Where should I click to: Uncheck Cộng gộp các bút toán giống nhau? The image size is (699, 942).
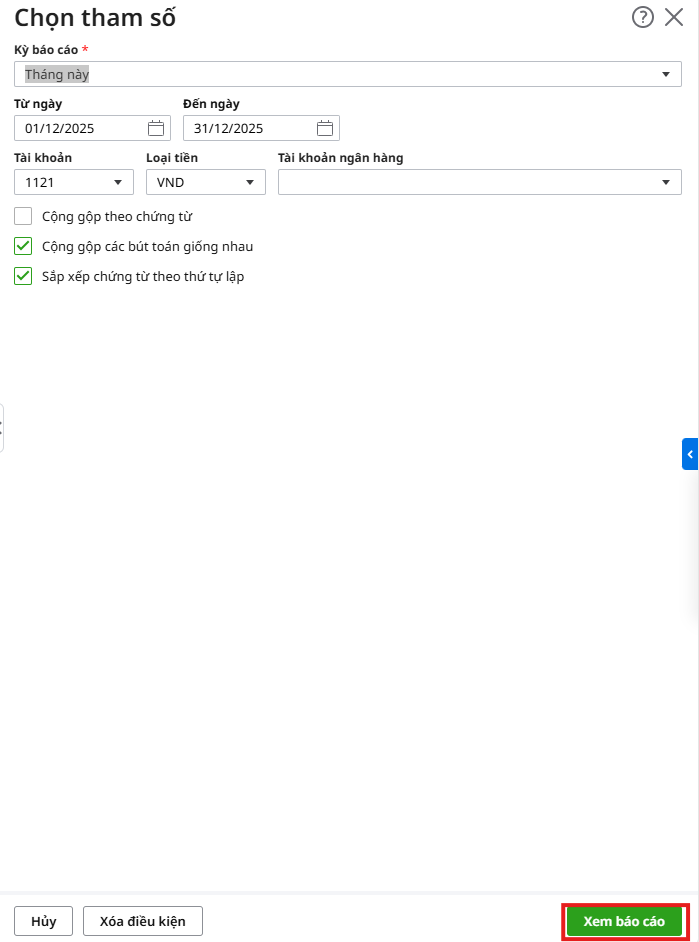coord(24,246)
